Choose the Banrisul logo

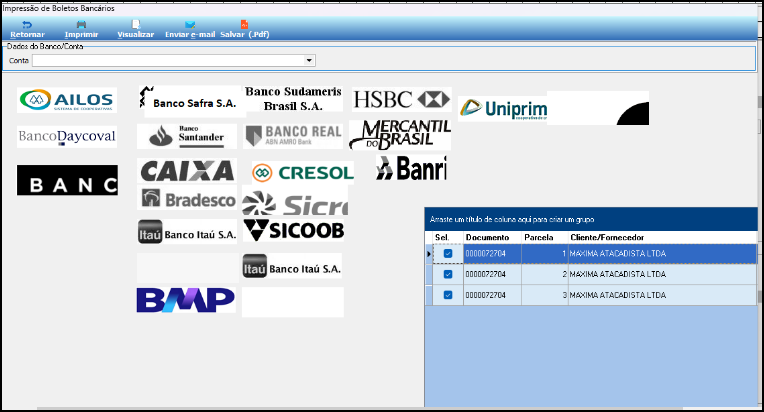411,168
